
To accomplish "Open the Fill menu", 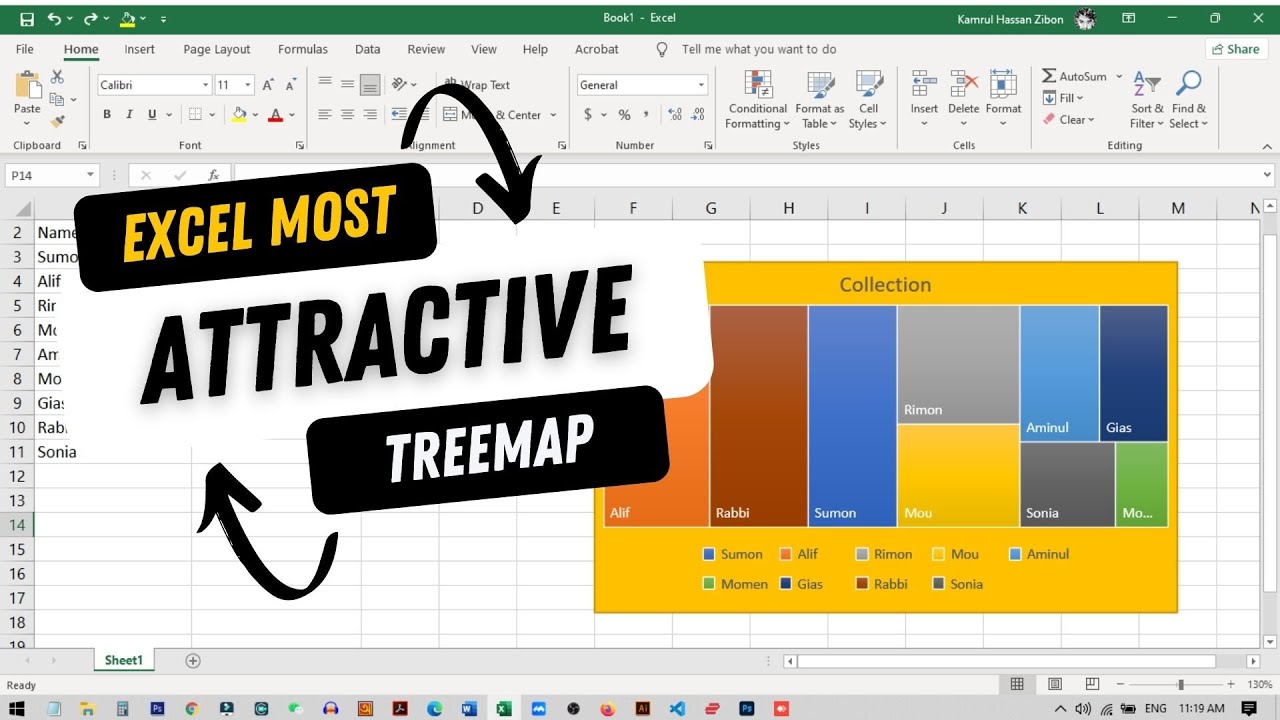I will point(1063,98).
